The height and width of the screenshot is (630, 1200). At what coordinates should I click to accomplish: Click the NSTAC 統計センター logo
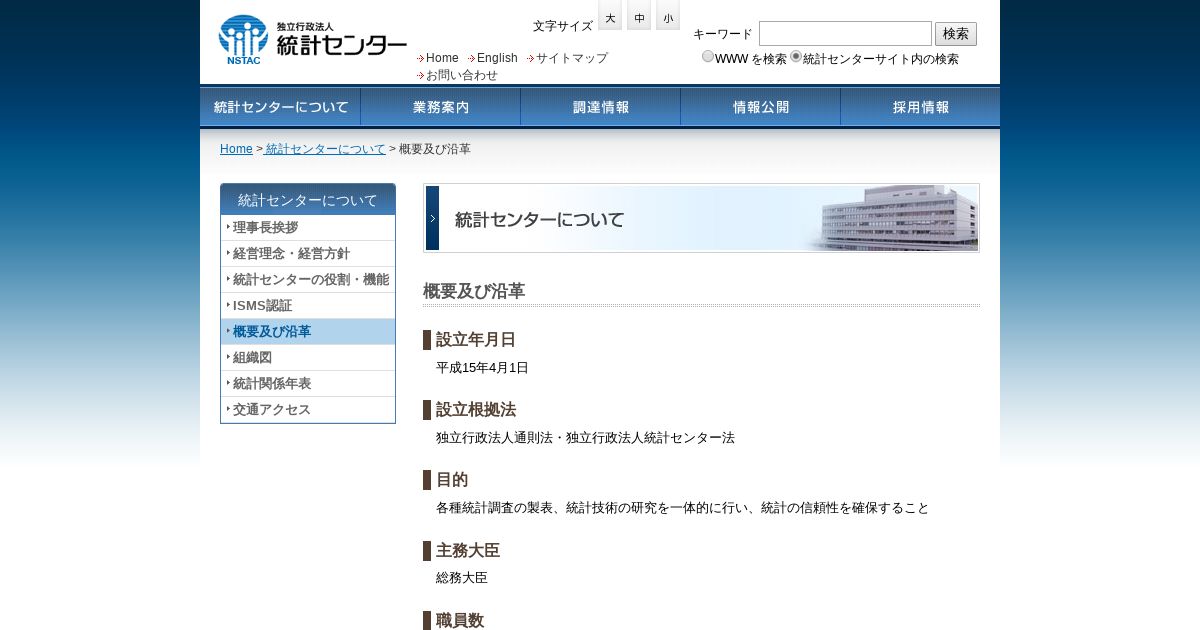pyautogui.click(x=313, y=40)
